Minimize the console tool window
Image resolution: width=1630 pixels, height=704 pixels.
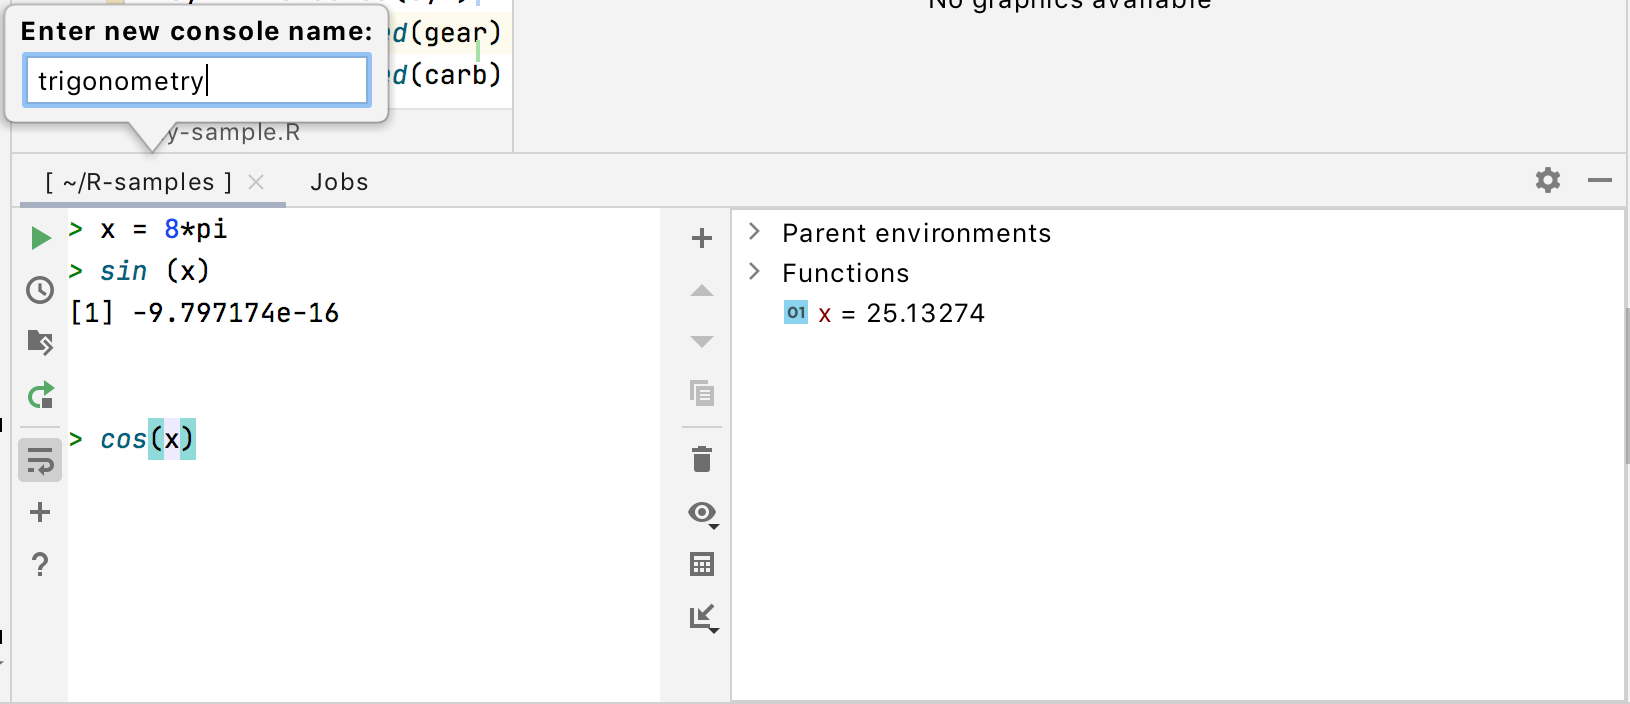(x=1600, y=180)
